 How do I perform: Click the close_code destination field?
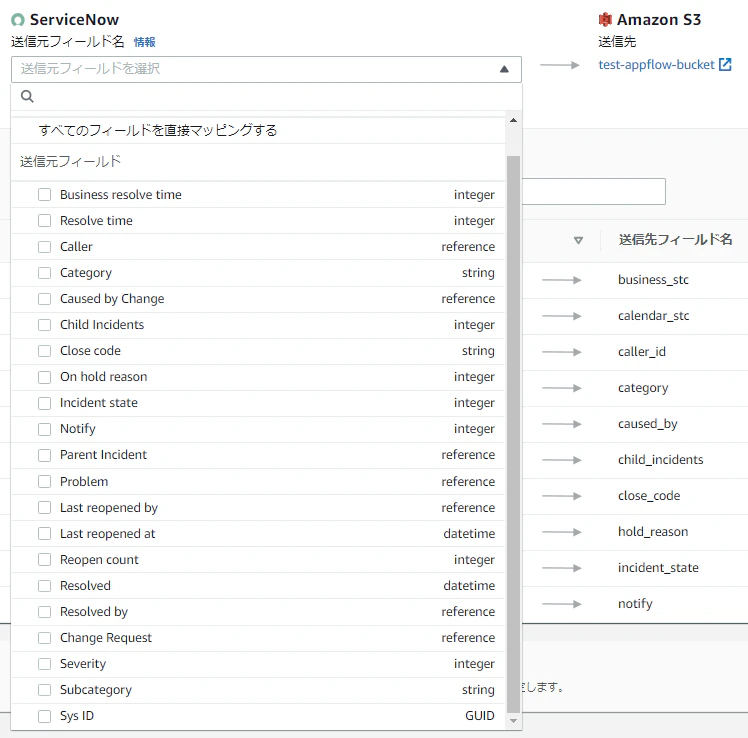click(x=649, y=496)
